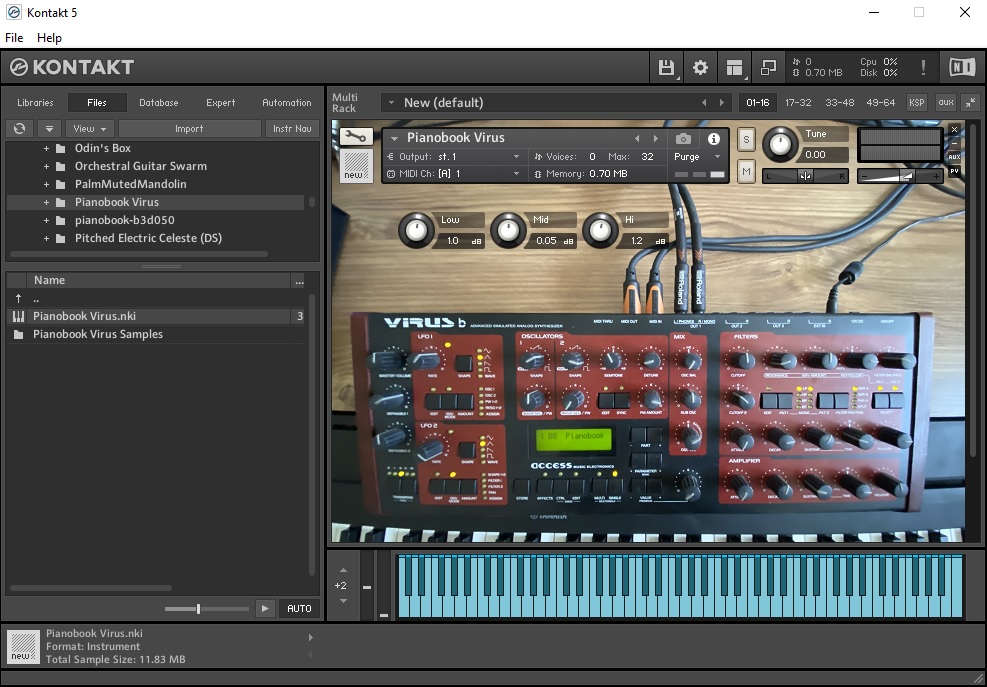The image size is (987, 687).
Task: Click the instrument volume slider
Action: tap(900, 177)
